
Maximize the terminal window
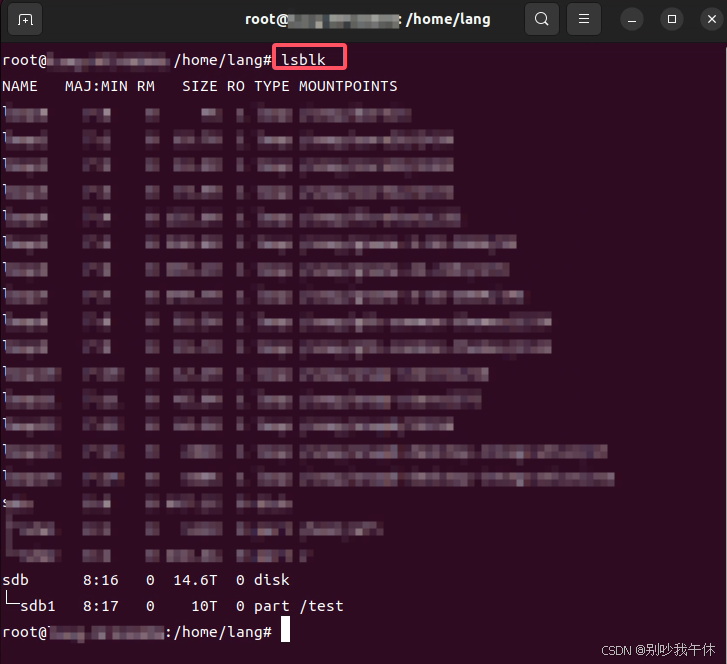(671, 19)
